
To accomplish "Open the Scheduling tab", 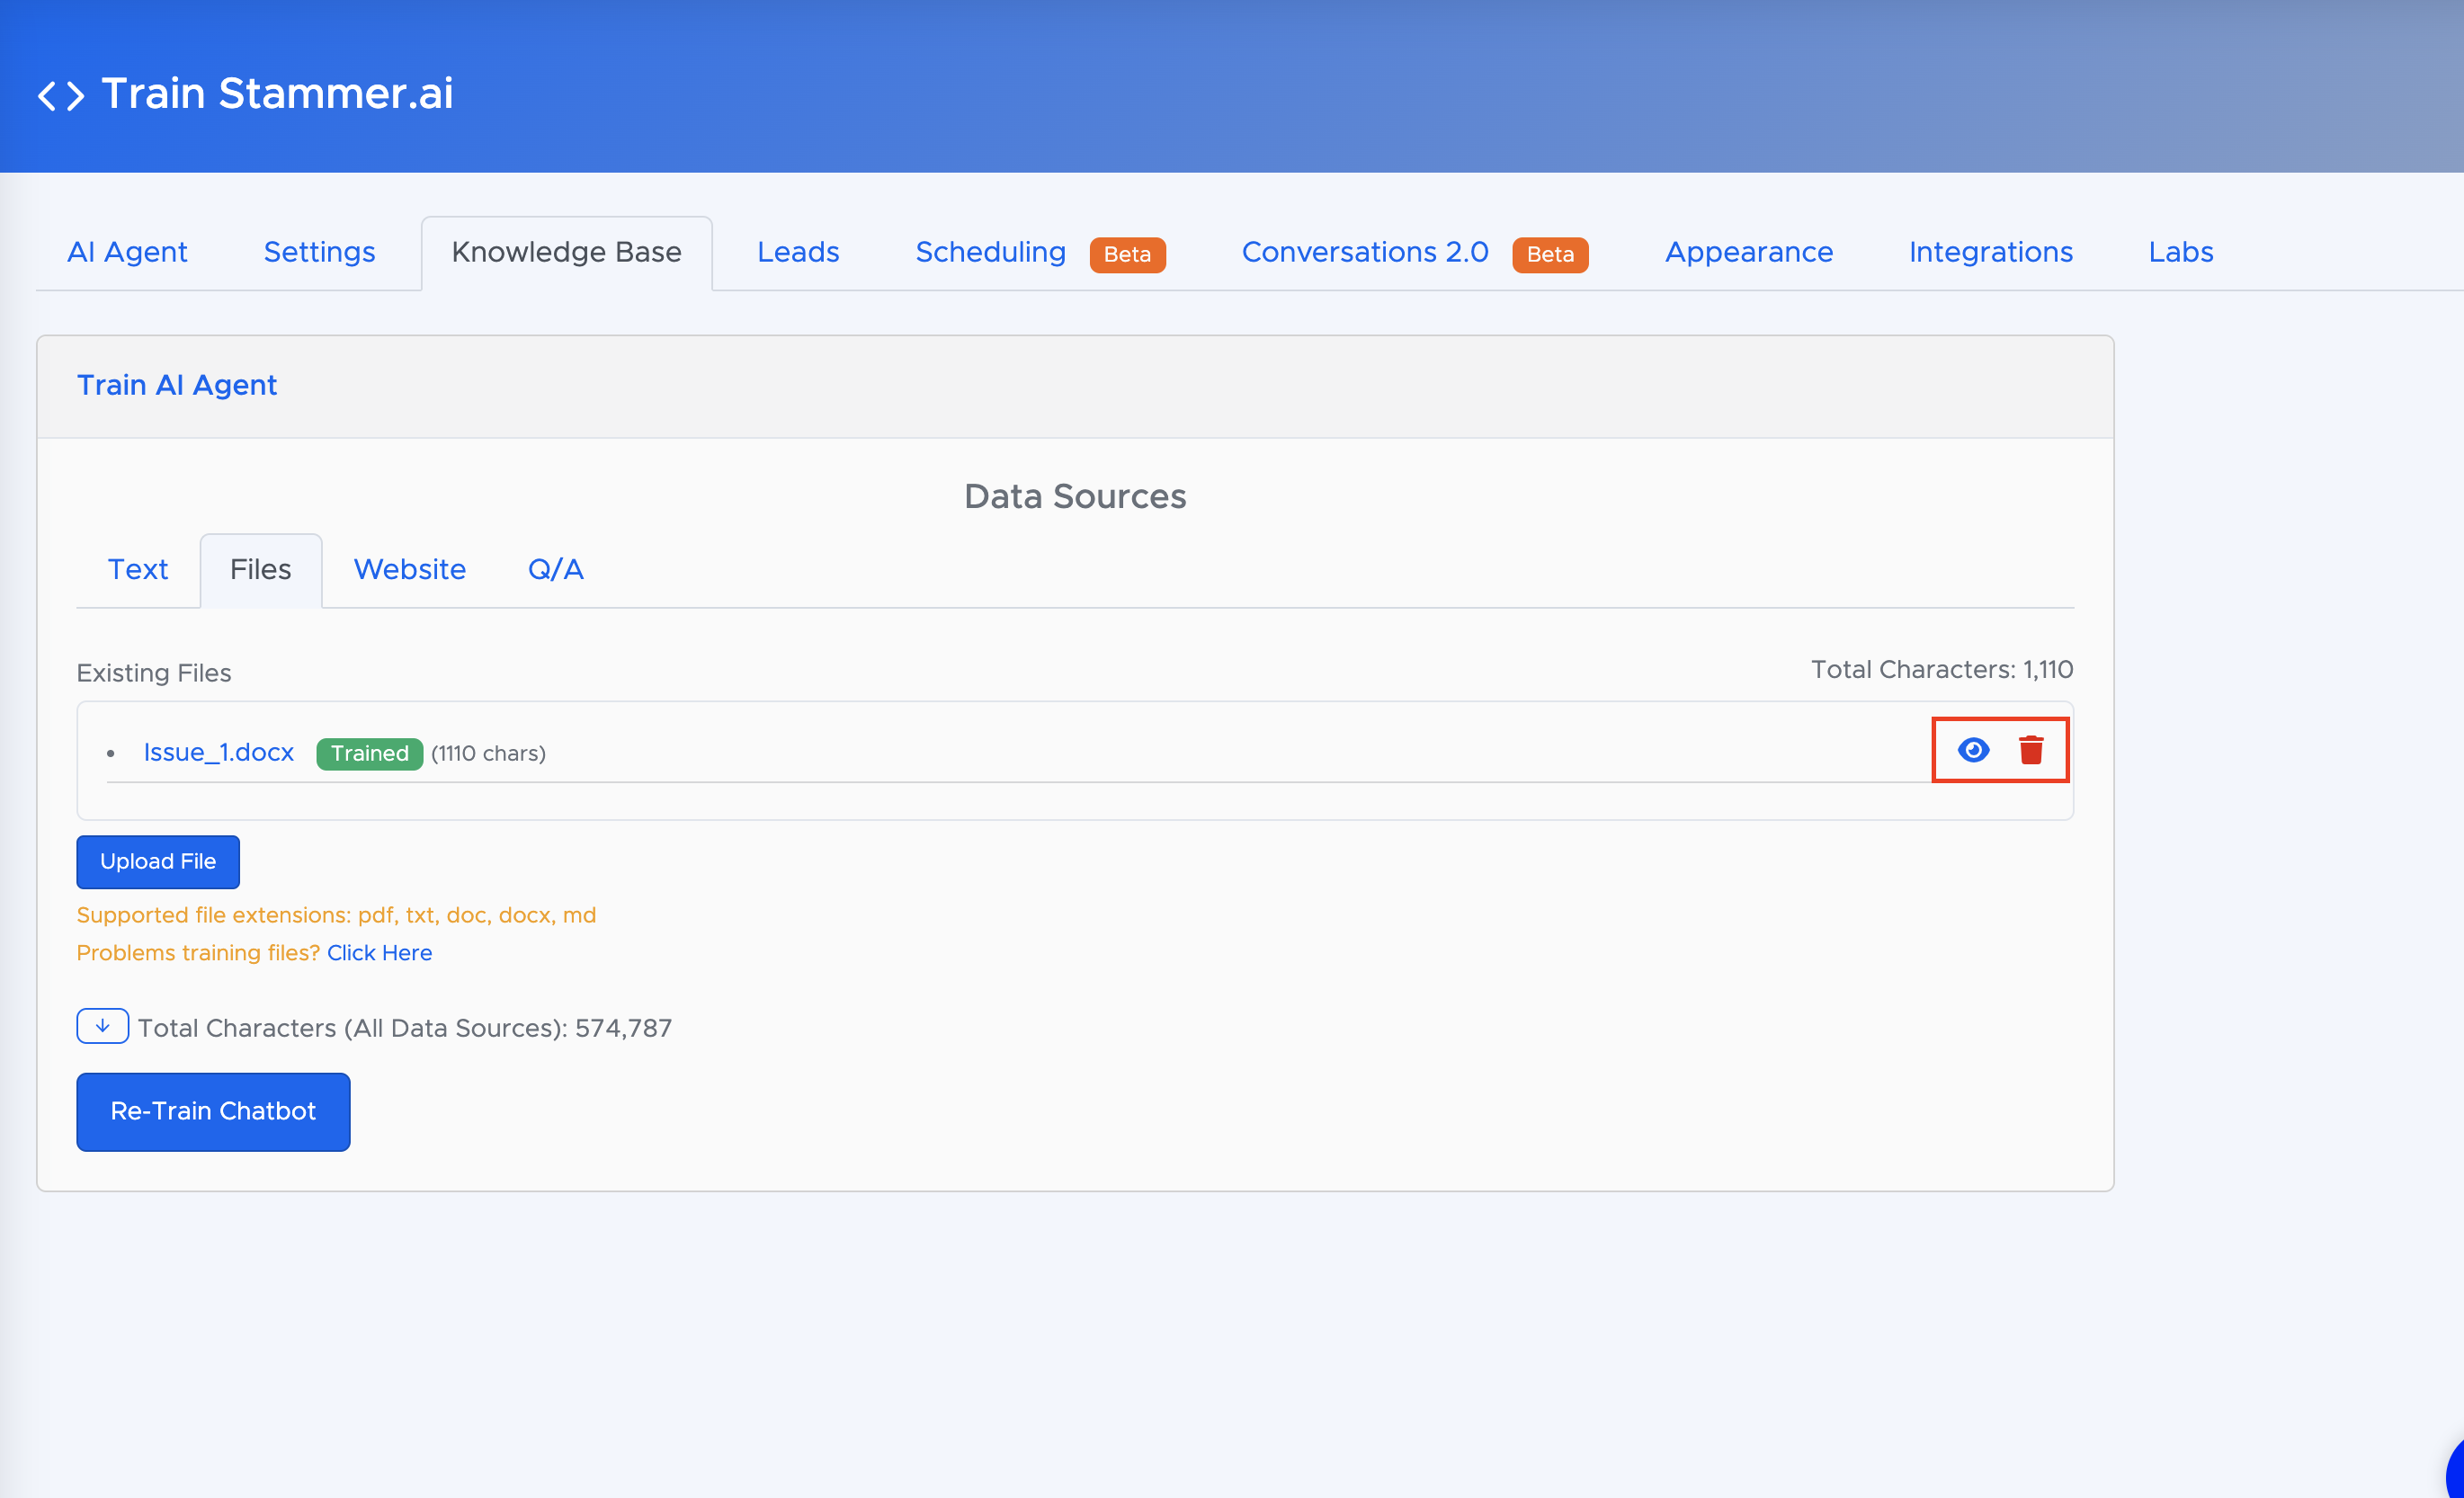I will point(990,252).
